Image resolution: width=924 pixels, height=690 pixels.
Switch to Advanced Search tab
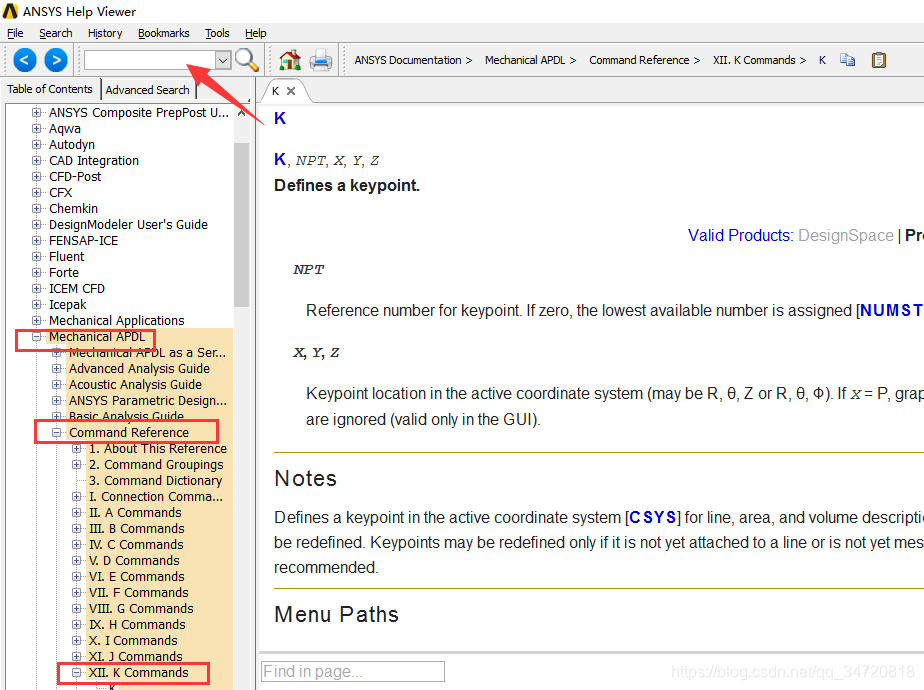click(x=148, y=90)
